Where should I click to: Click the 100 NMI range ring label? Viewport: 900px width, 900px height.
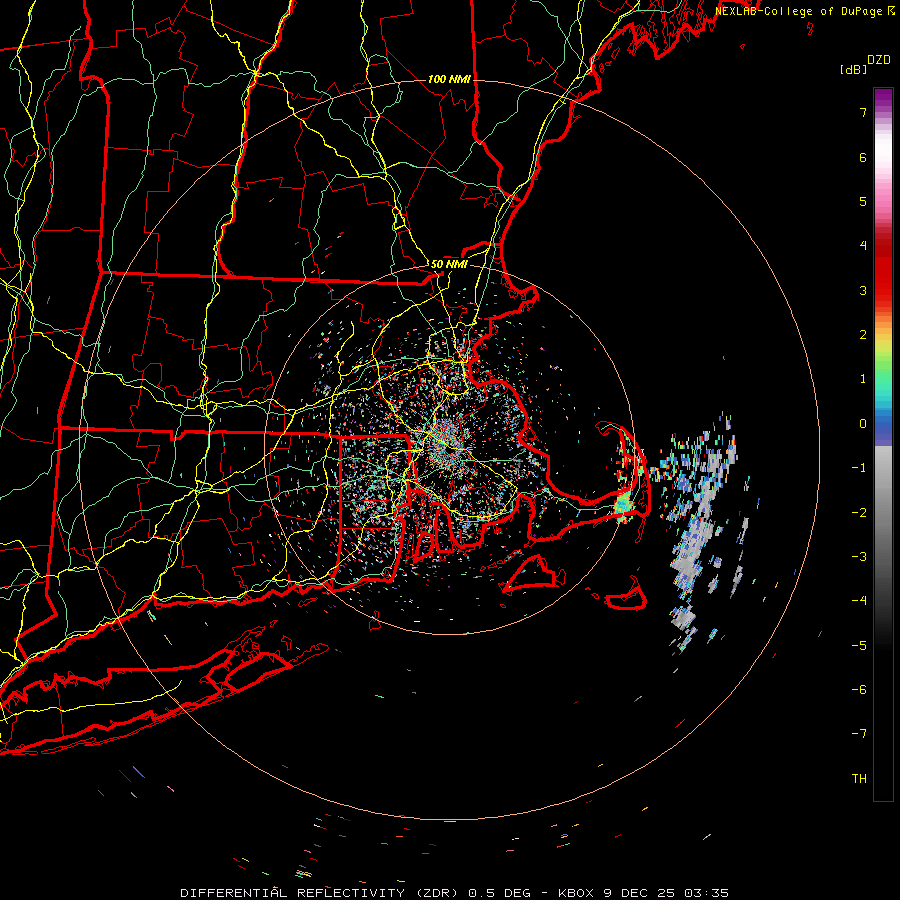(x=449, y=79)
